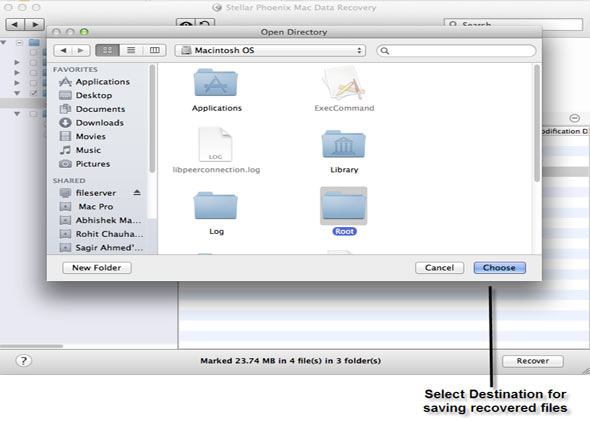Select the libpeerconnection.log file icon
Image resolution: width=590 pixels, height=421 pixels.
[x=215, y=145]
